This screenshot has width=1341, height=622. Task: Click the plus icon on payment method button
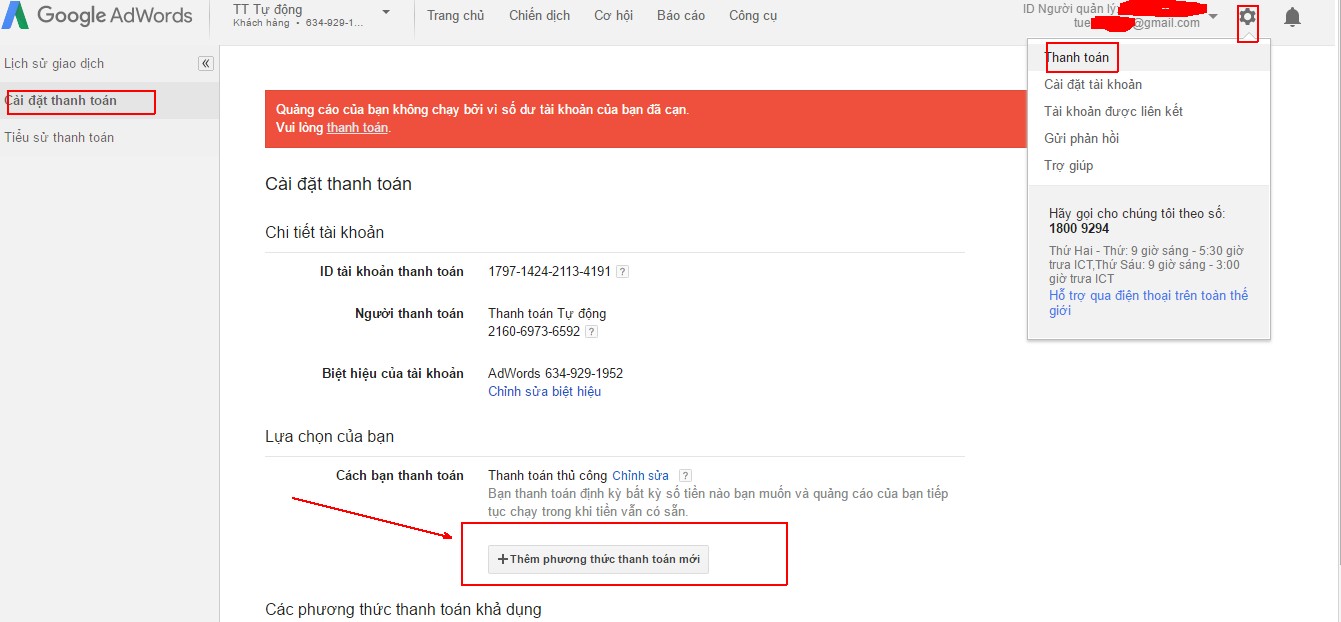point(501,559)
